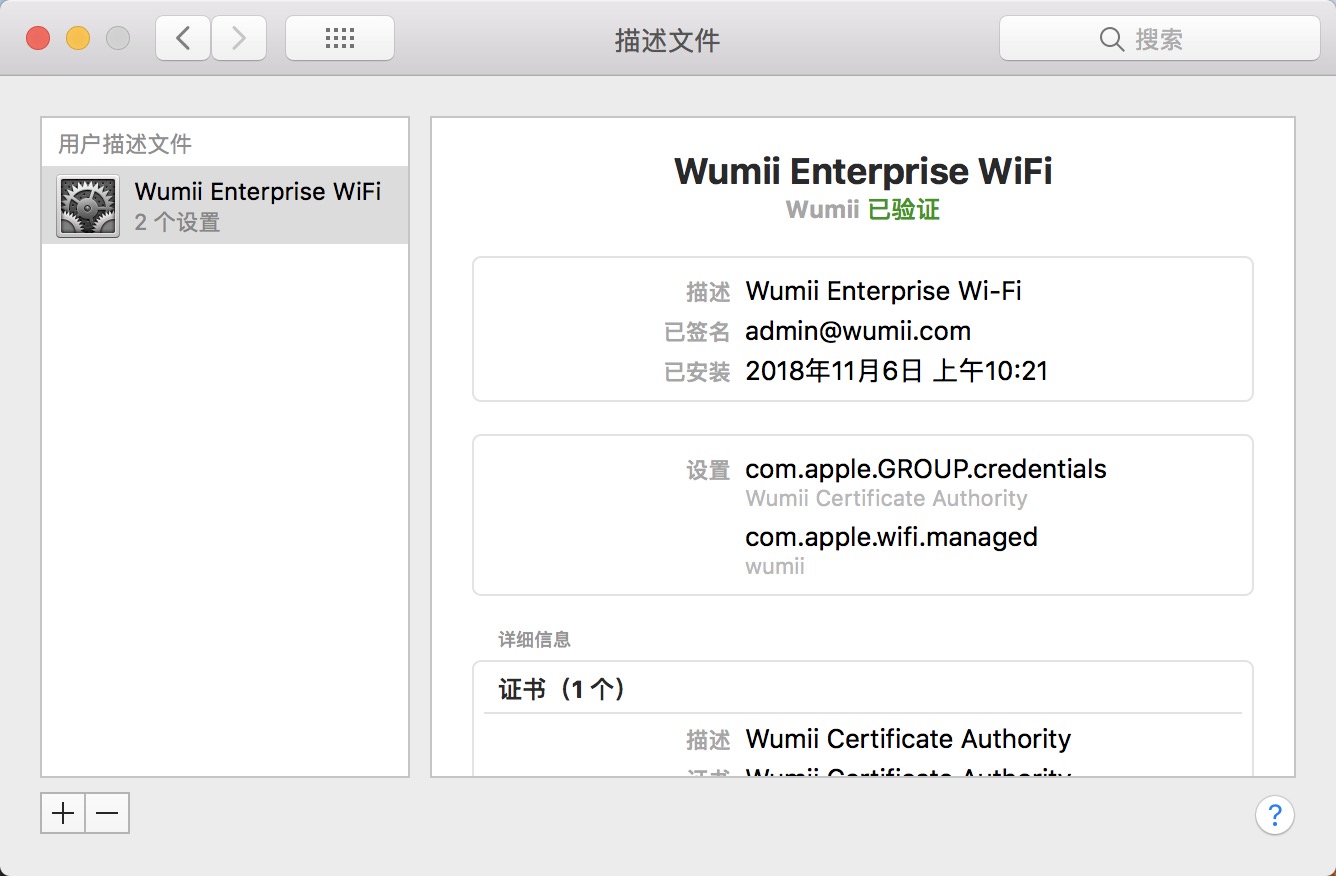Viewport: 1336px width, 876px height.
Task: Click the magnifier icon in search box
Action: (x=1111, y=39)
